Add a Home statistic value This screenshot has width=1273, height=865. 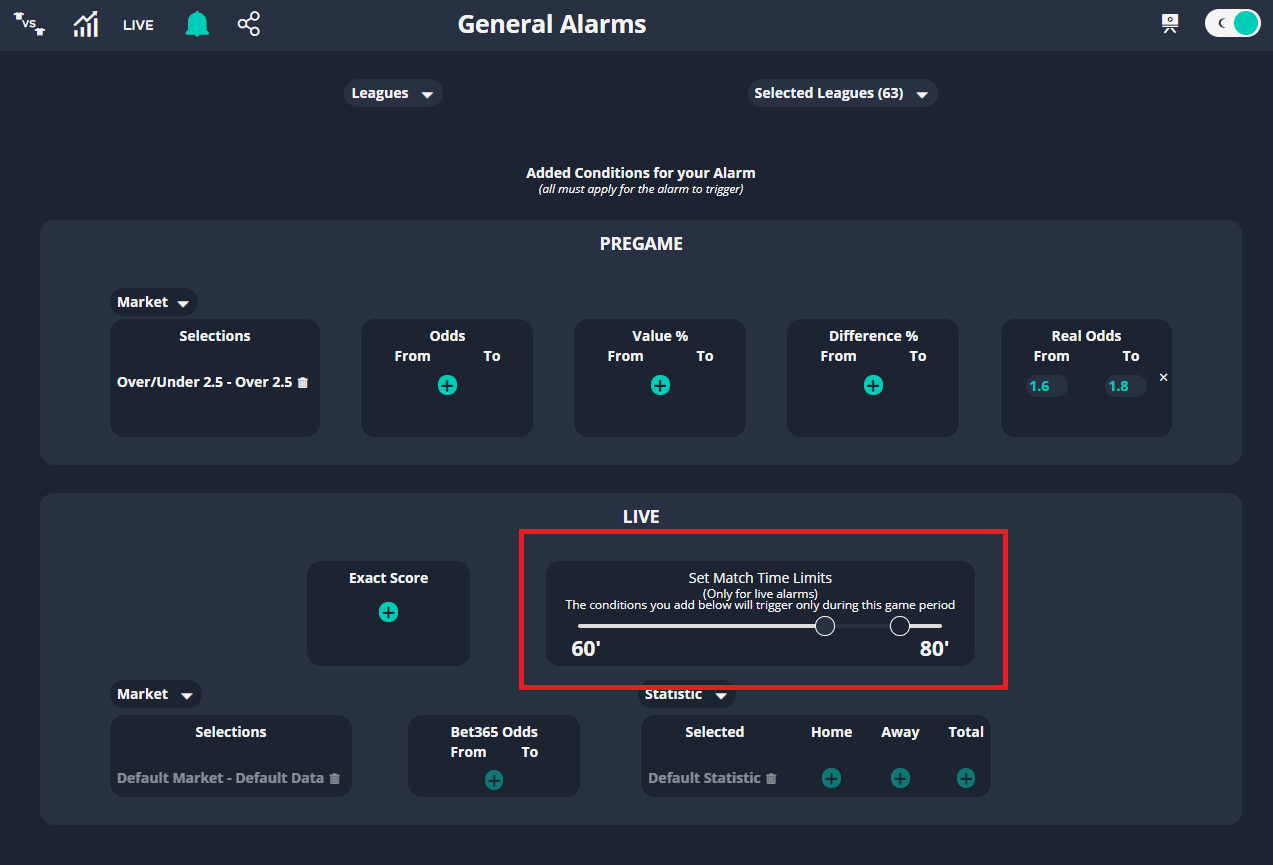pyautogui.click(x=831, y=777)
